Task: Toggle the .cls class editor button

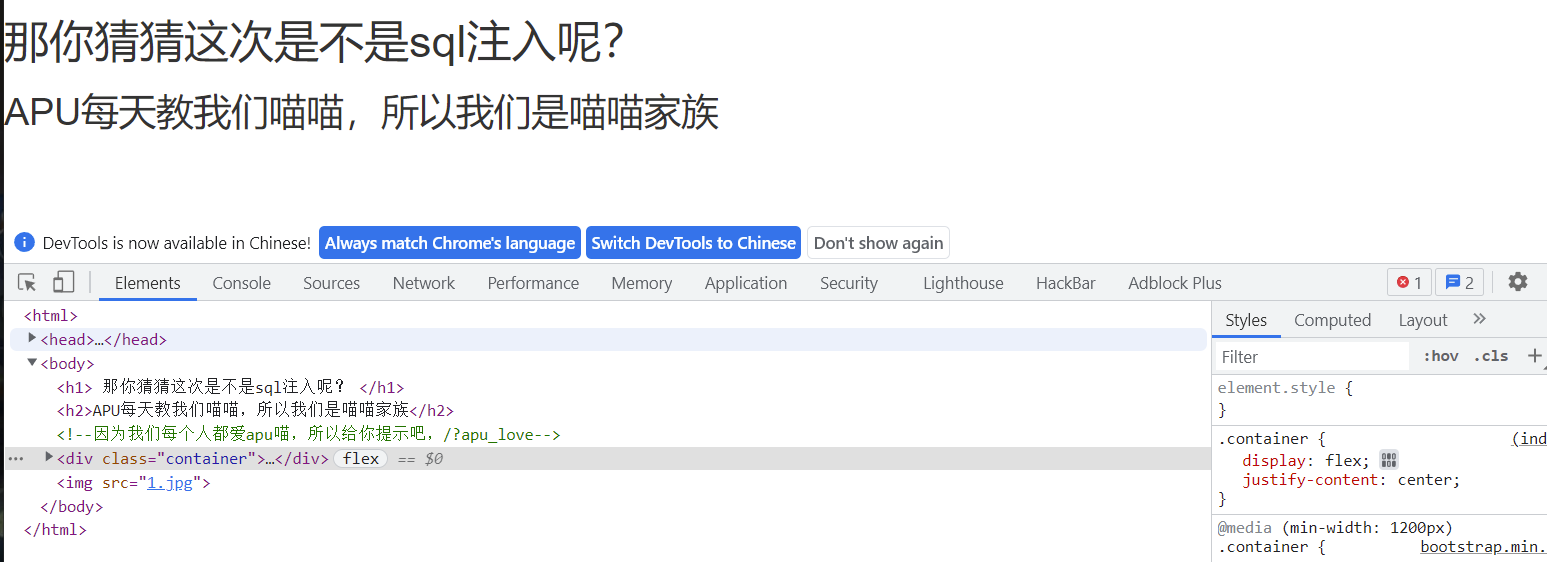Action: pos(1491,356)
